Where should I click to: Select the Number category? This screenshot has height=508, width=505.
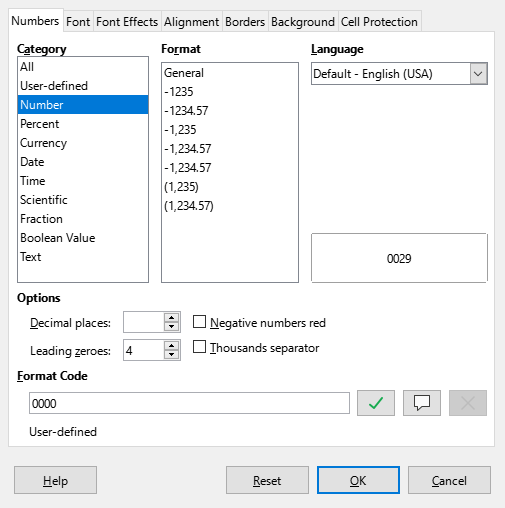pos(83,105)
